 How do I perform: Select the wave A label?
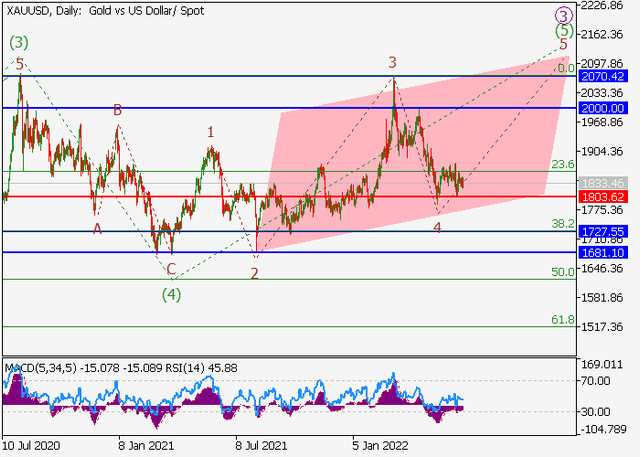[x=97, y=229]
